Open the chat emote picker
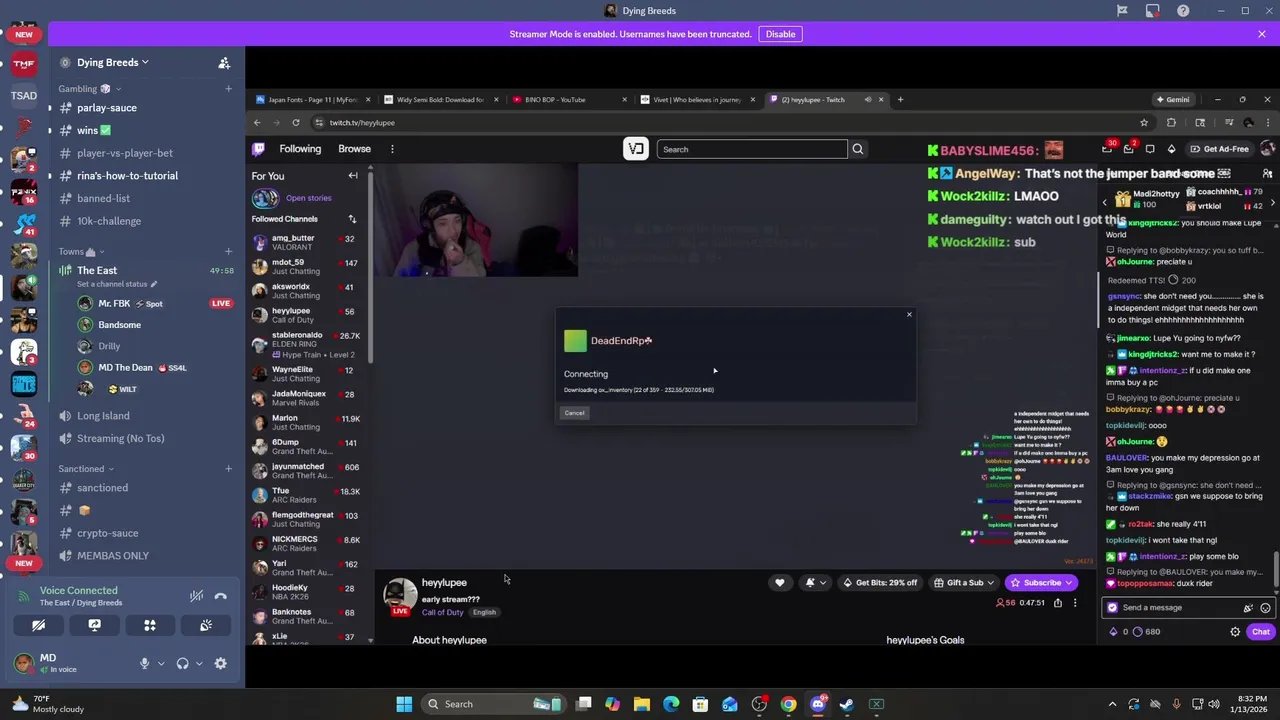The height and width of the screenshot is (720, 1280). [1265, 607]
